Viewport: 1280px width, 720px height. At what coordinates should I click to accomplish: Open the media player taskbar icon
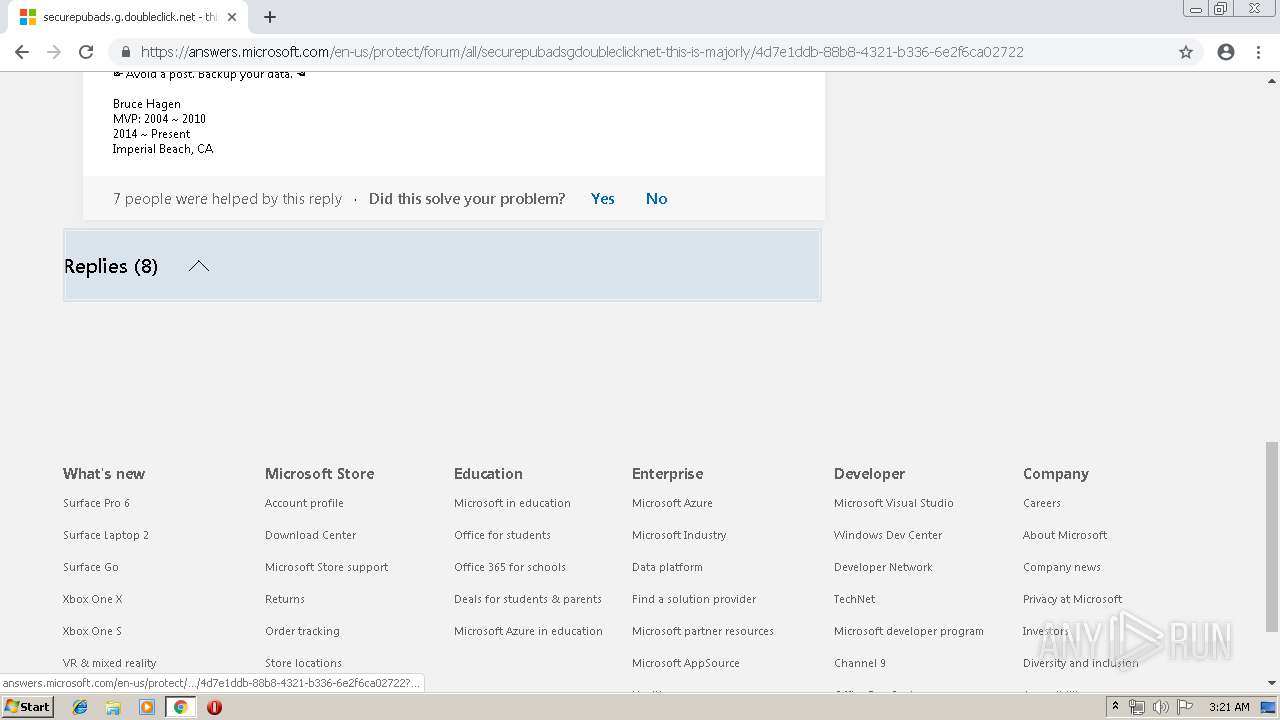pyautogui.click(x=147, y=707)
